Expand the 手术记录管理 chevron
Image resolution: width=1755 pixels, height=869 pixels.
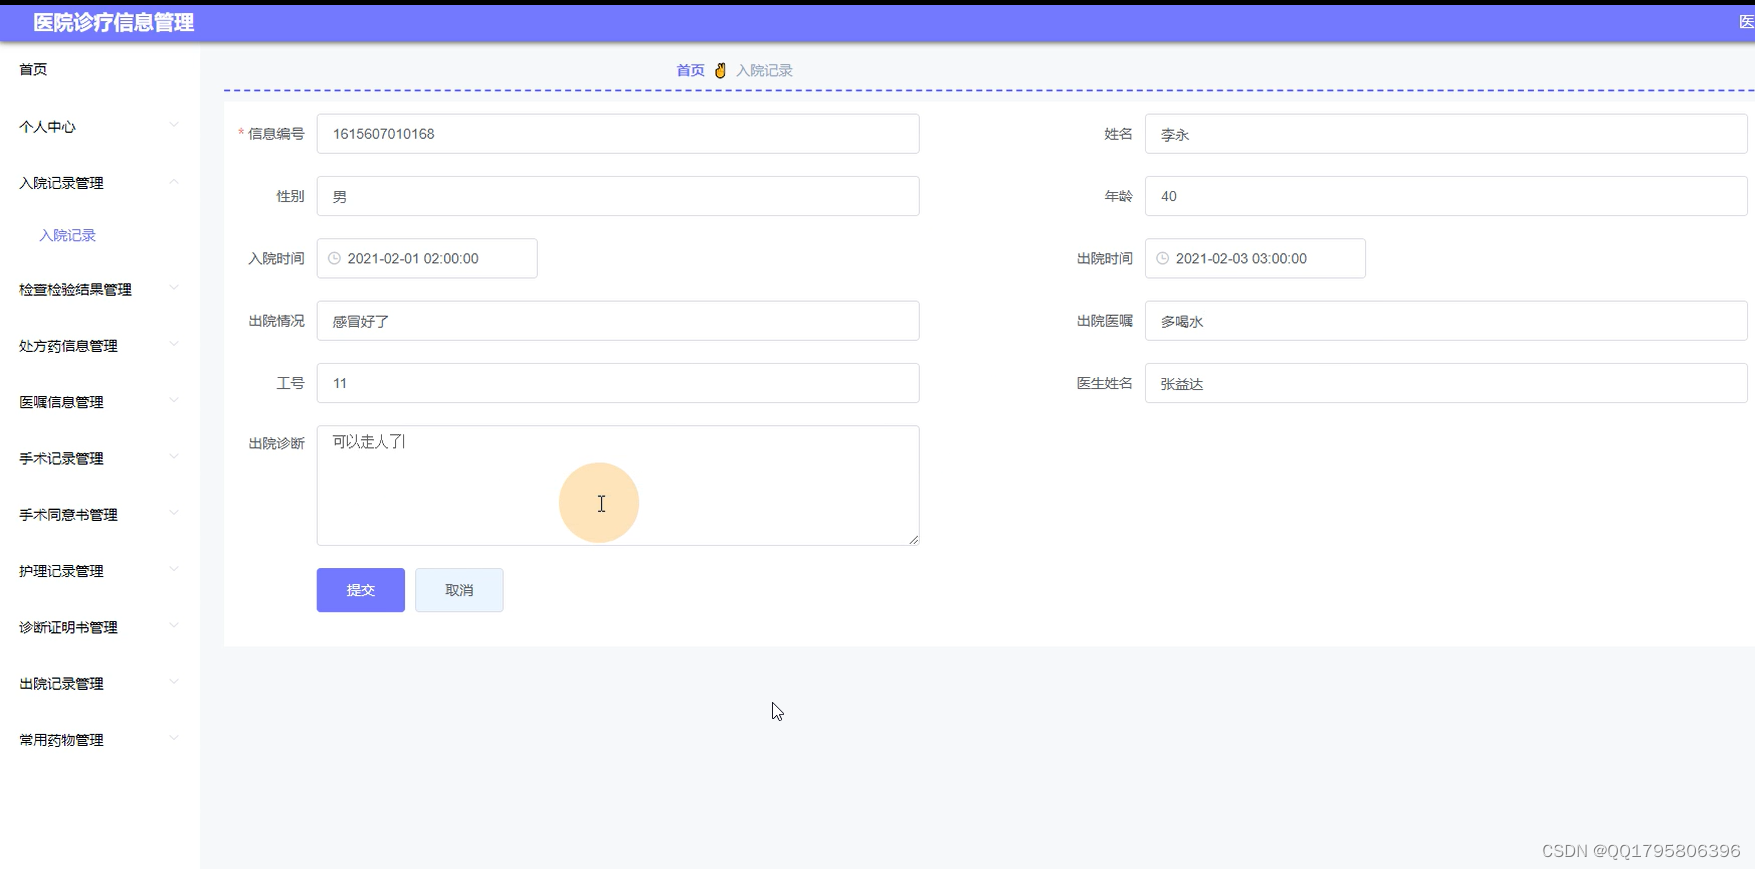174,457
